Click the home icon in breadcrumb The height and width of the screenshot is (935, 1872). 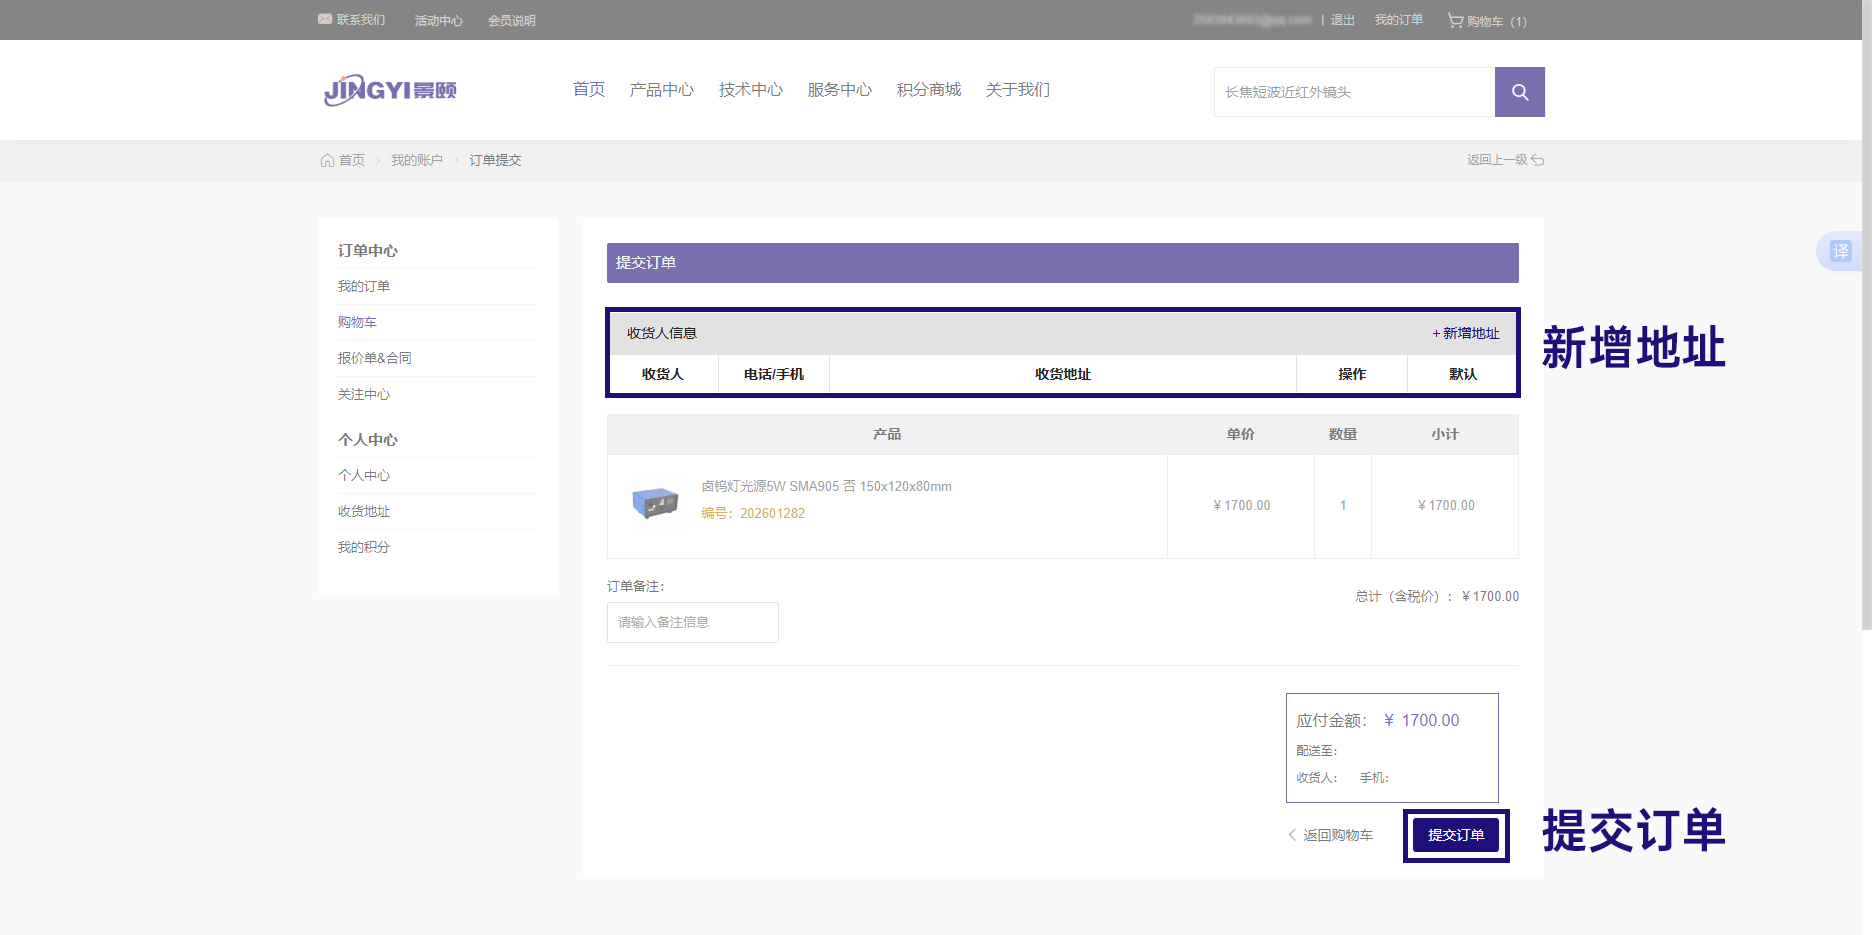click(327, 160)
